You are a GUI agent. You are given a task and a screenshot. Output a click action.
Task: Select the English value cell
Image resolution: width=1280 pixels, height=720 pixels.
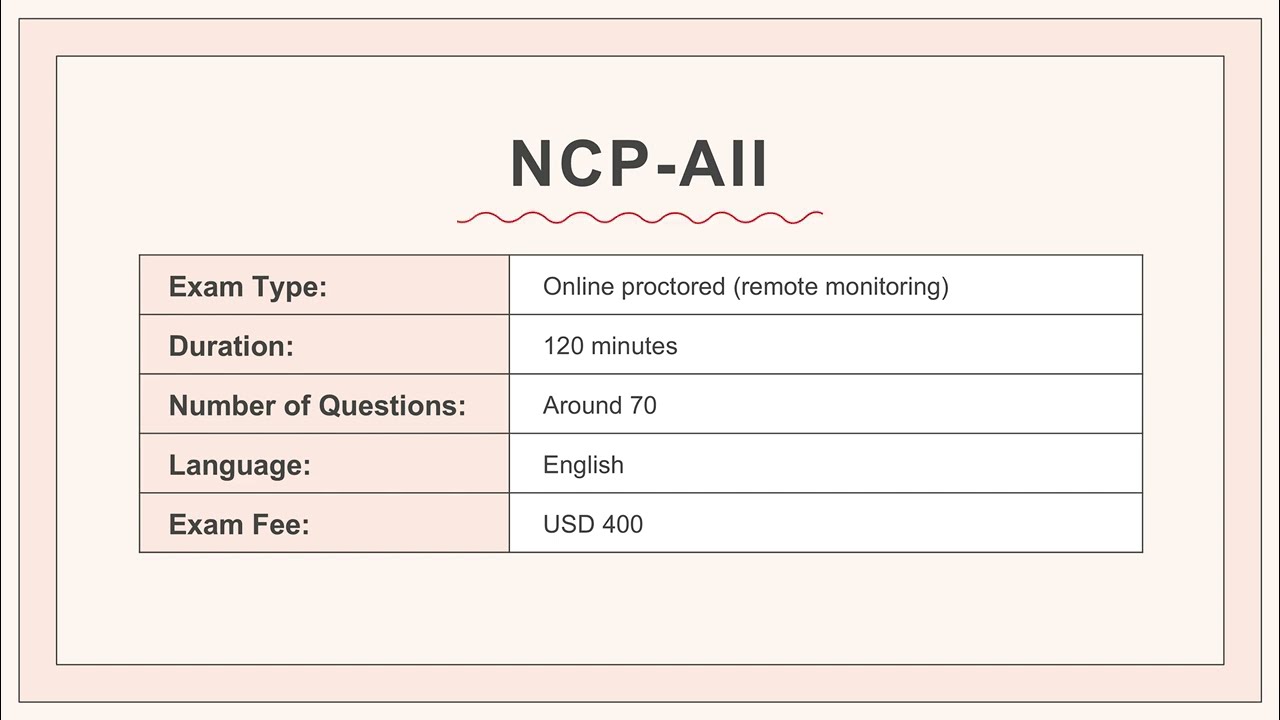(826, 463)
